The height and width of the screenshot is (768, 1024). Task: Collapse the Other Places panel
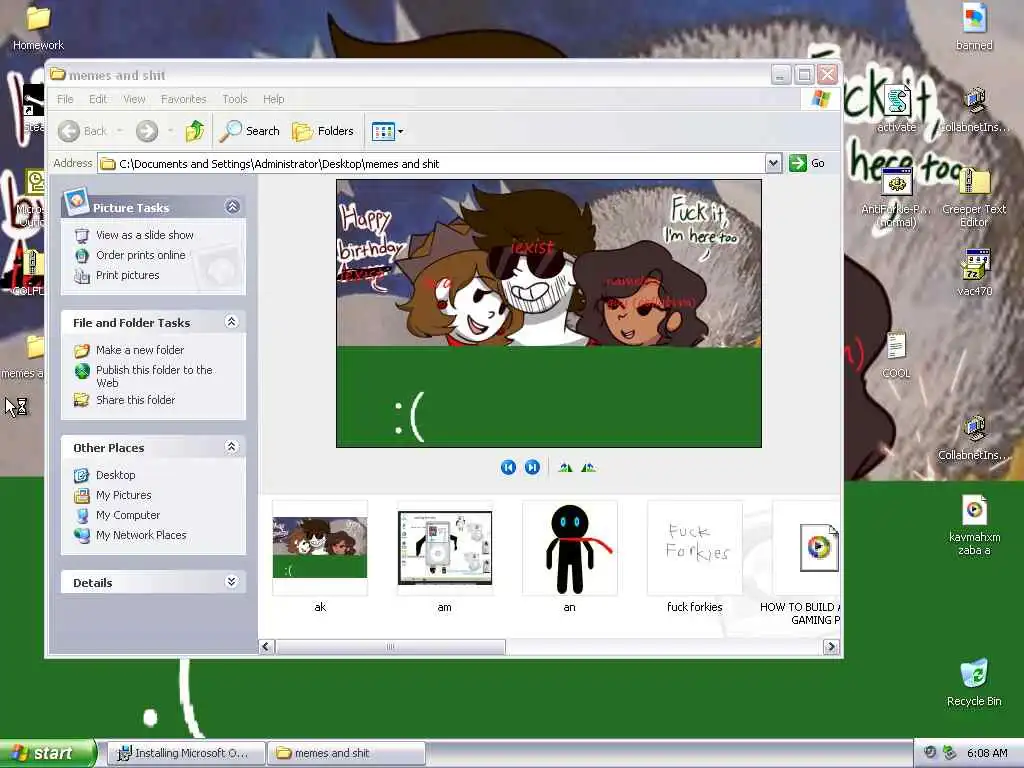point(231,447)
